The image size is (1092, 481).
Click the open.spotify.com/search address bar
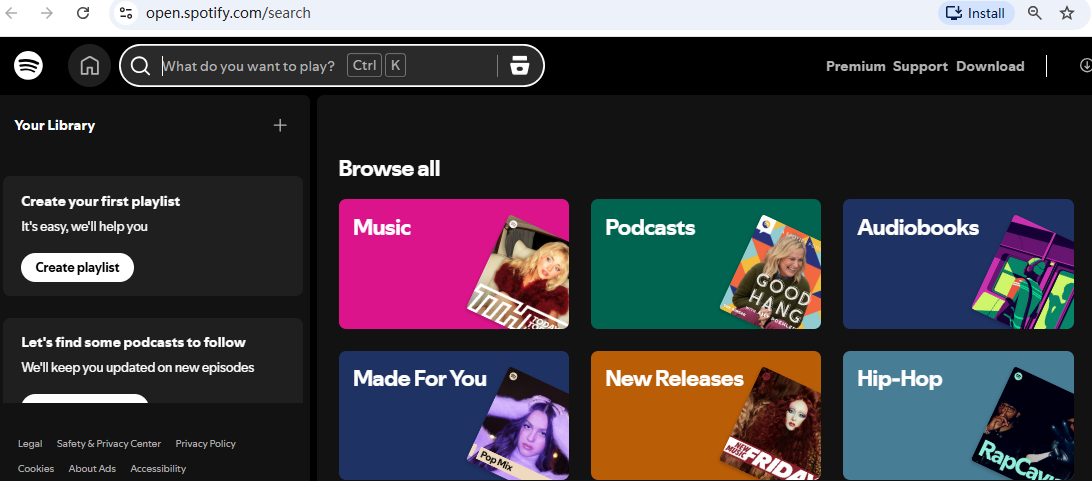(x=228, y=13)
